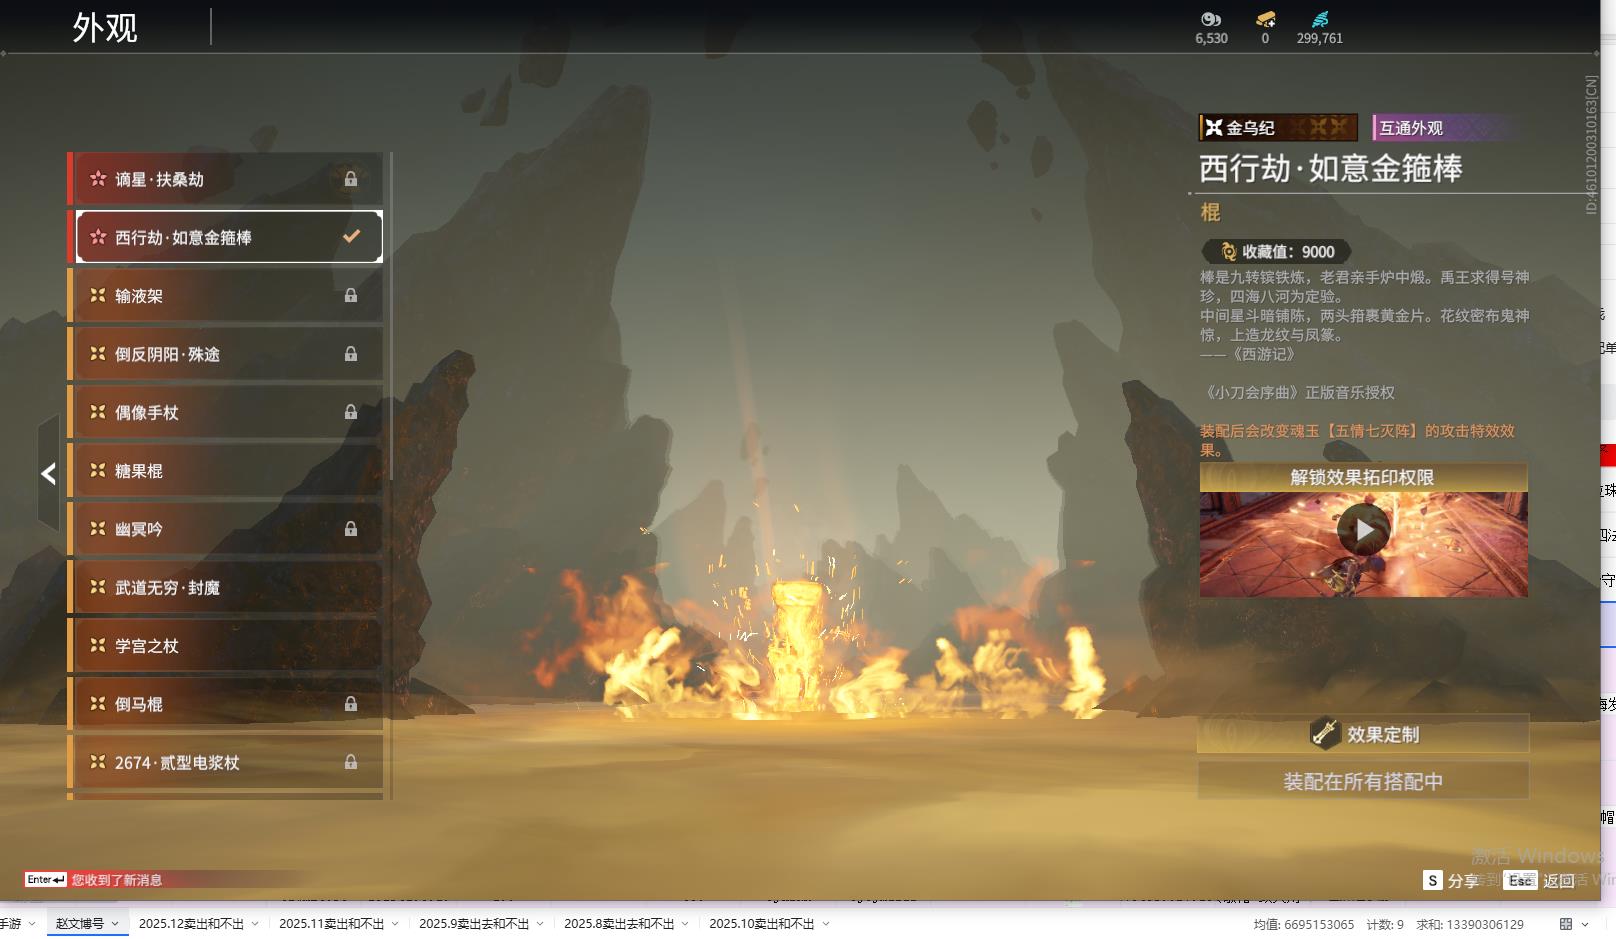Switch to the 2025.10卖出和不出 sheet tab

(762, 924)
